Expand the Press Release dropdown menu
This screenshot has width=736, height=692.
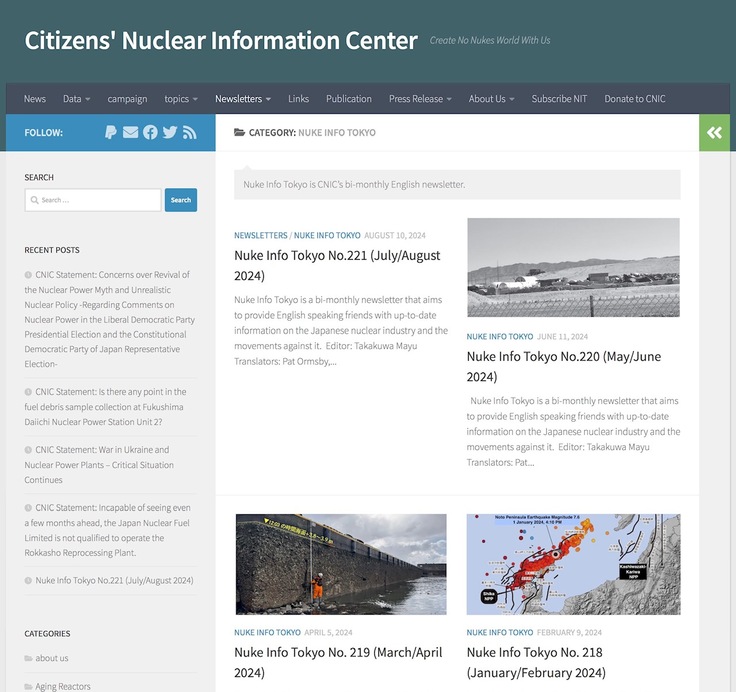(x=420, y=99)
